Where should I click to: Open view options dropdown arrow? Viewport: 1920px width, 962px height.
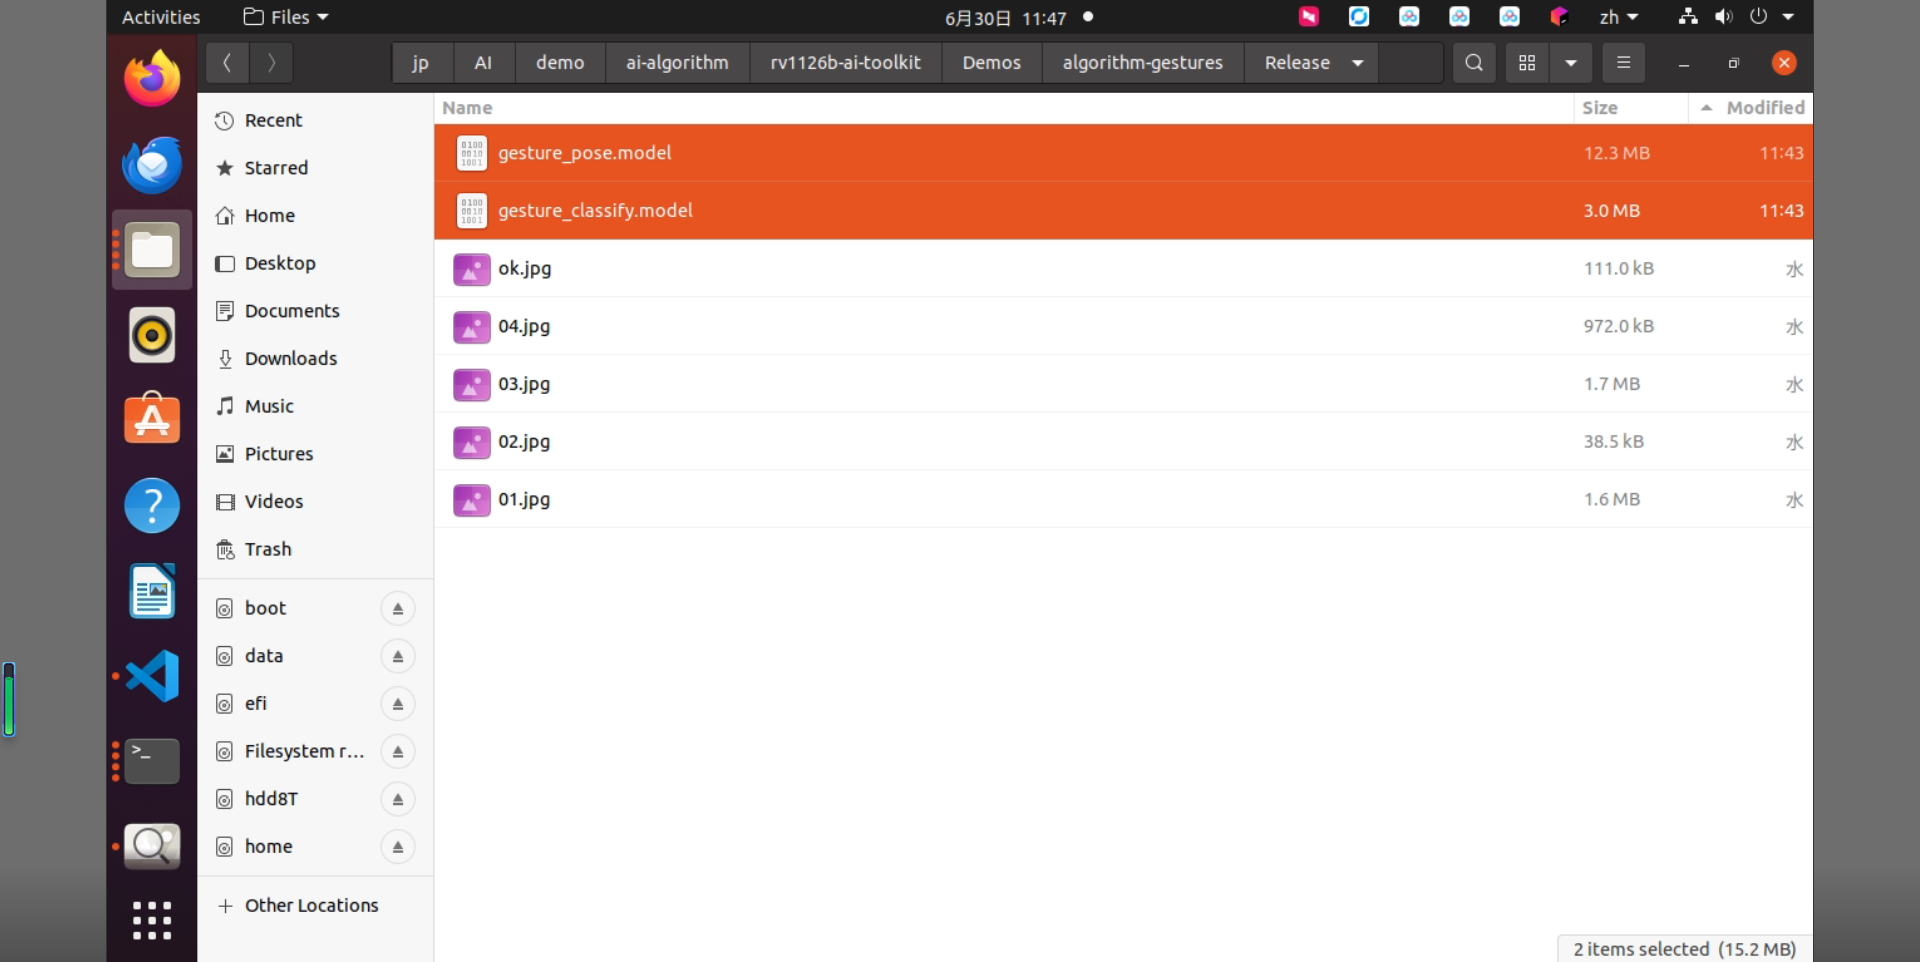(x=1571, y=63)
